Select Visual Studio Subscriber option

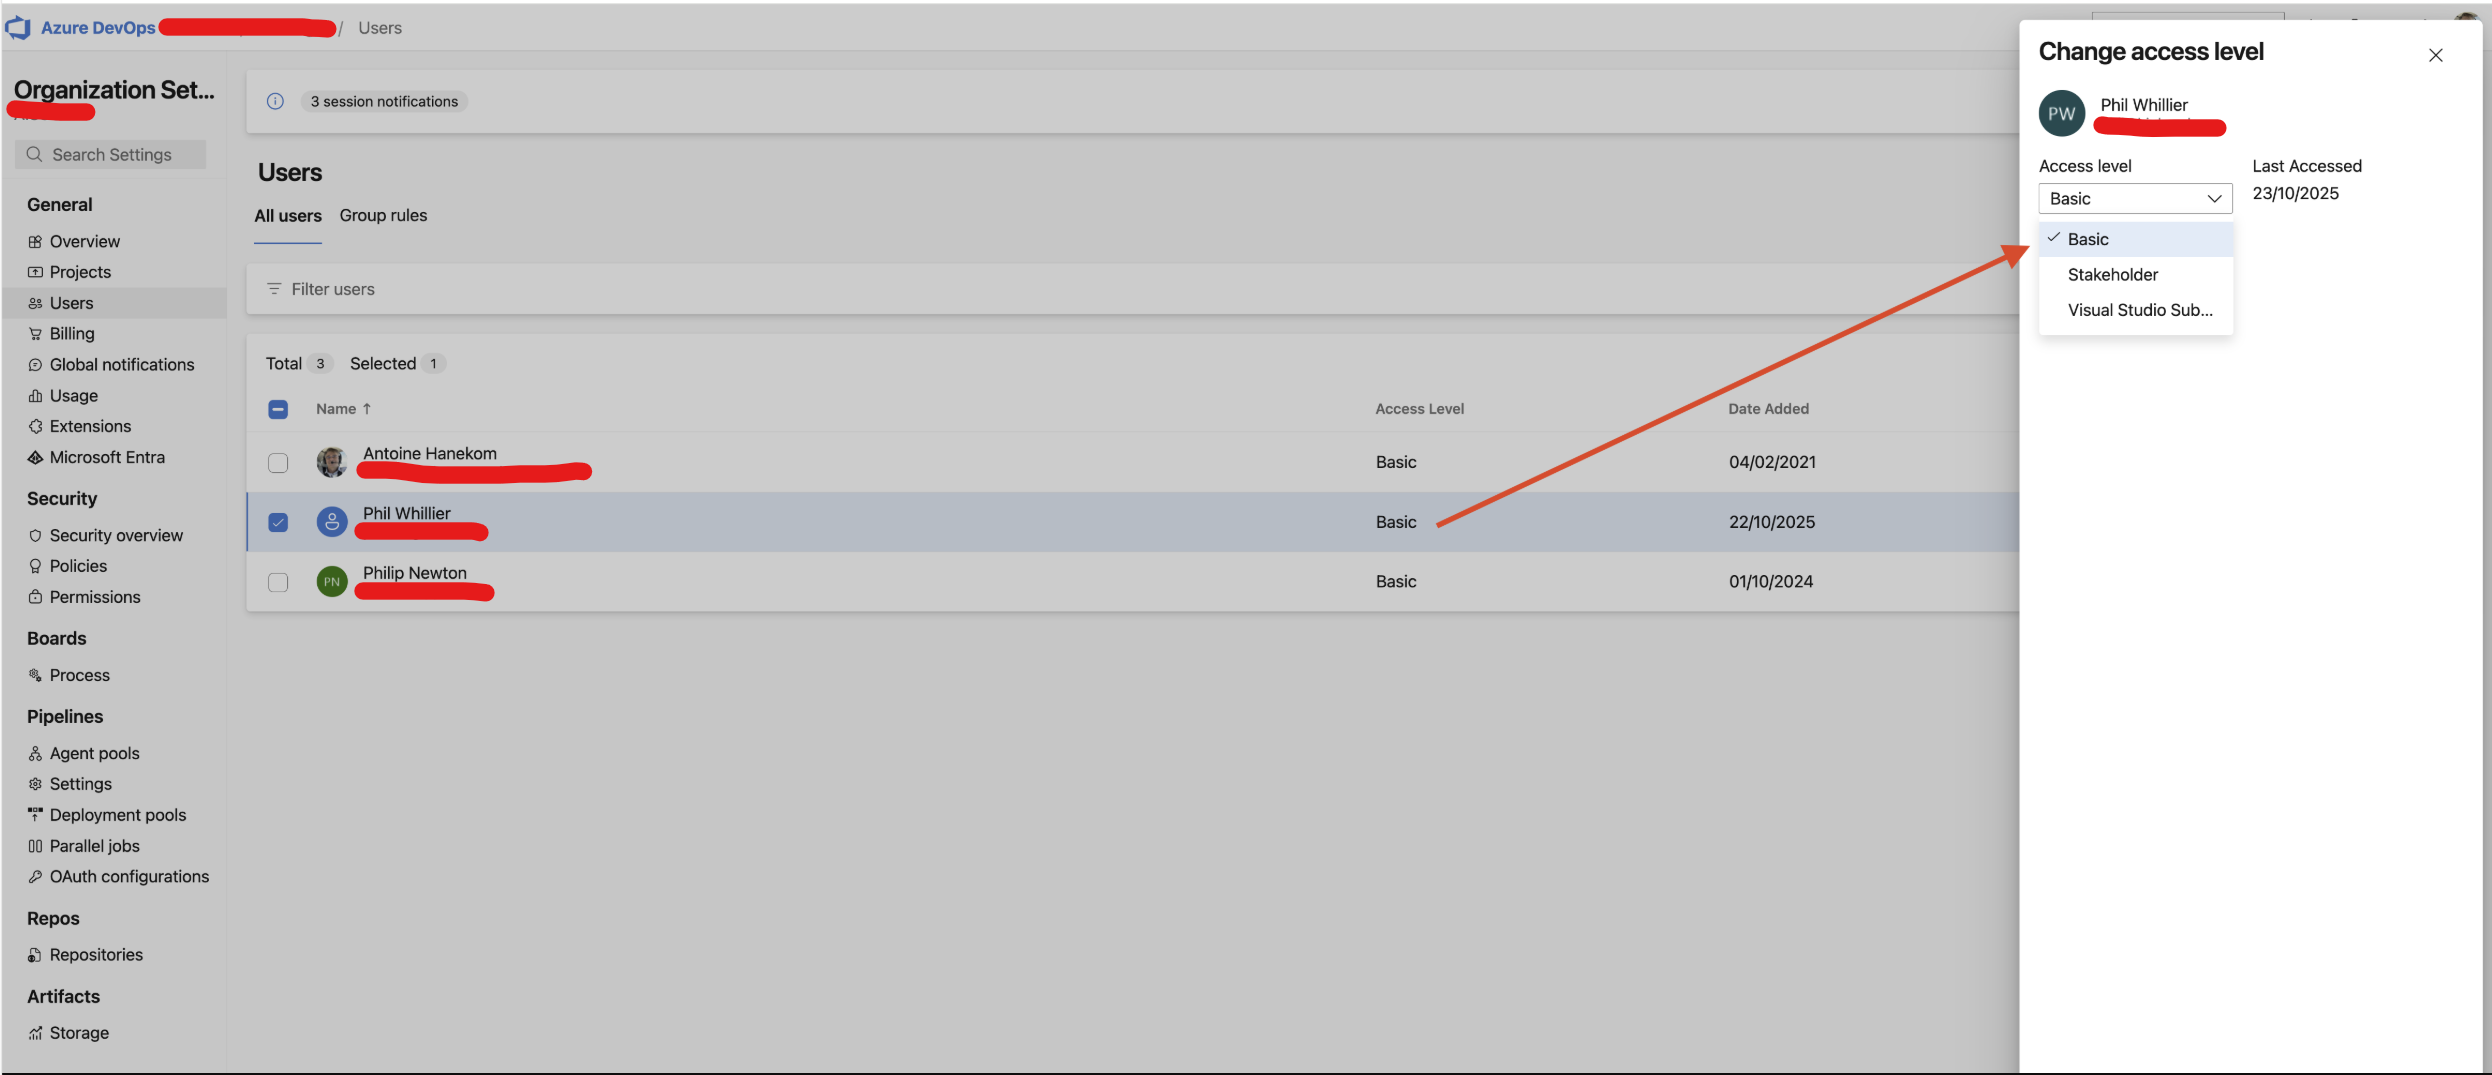(x=2136, y=310)
